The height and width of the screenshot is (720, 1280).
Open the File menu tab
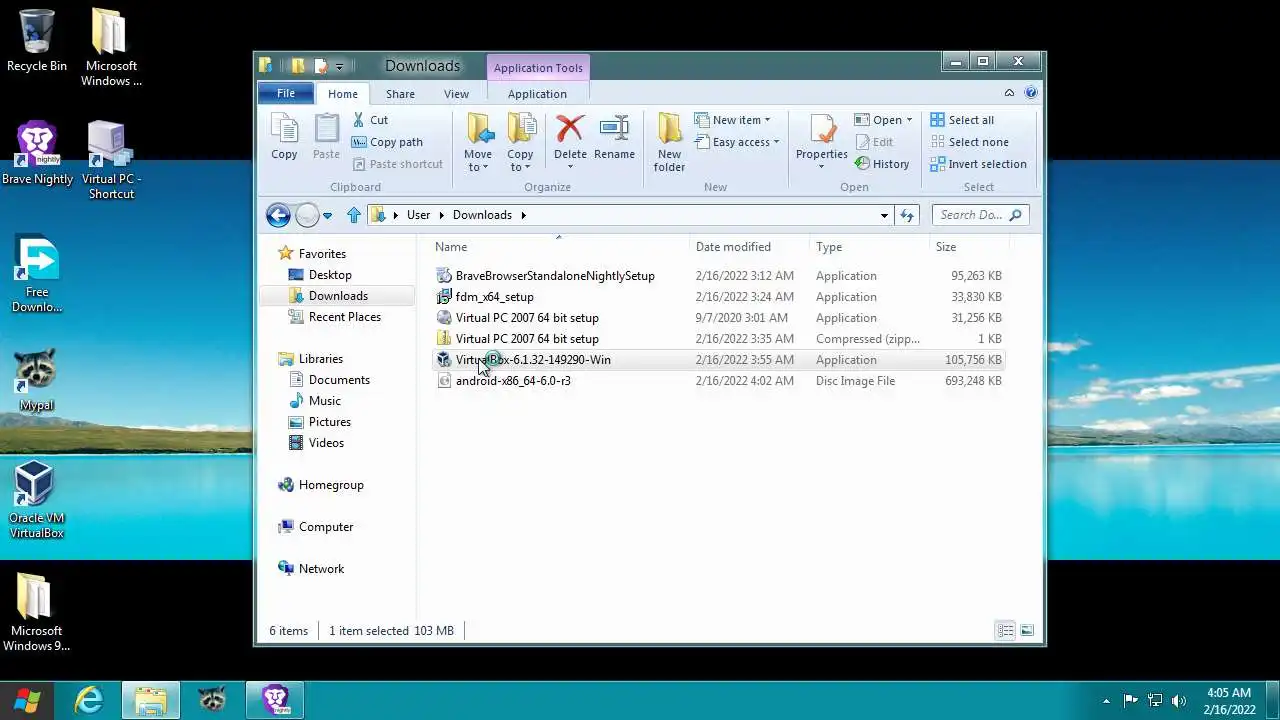286,93
